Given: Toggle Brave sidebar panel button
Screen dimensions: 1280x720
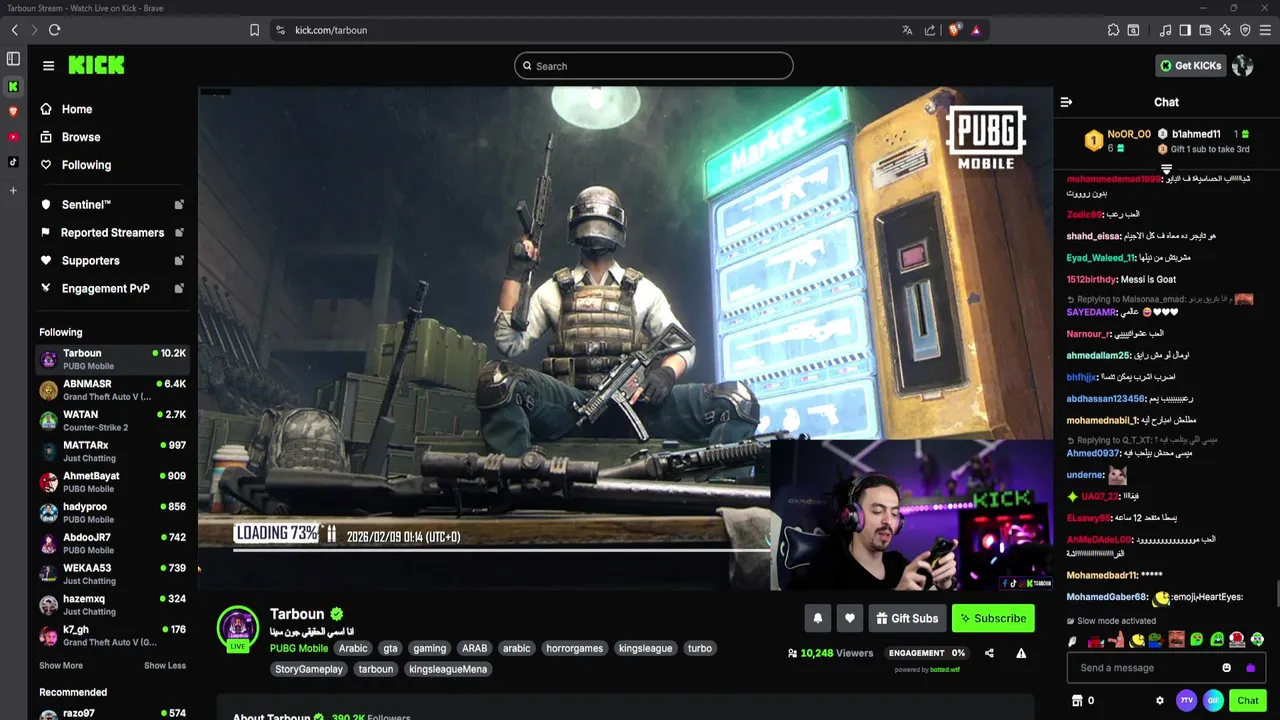Looking at the screenshot, I should (x=1185, y=30).
